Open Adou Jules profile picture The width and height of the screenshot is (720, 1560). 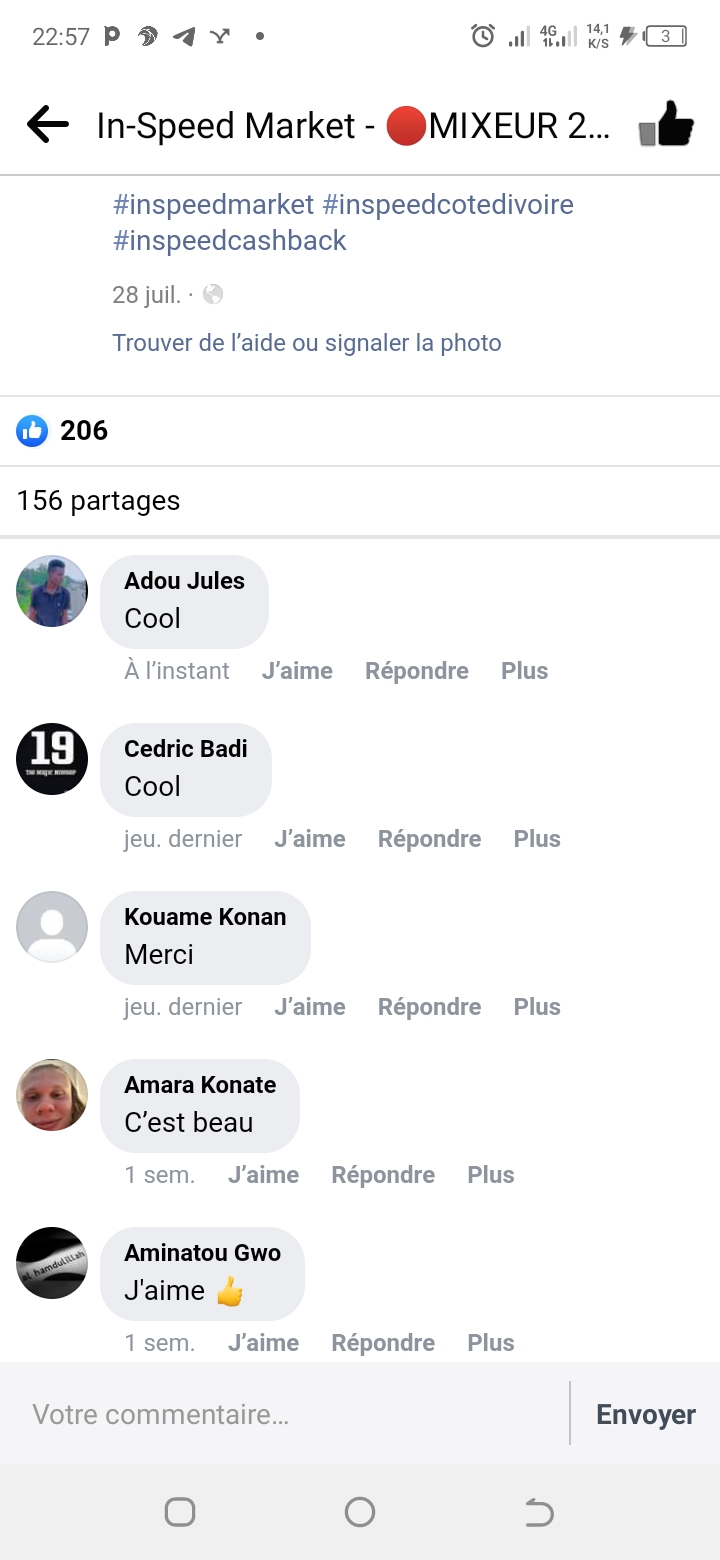click(52, 591)
